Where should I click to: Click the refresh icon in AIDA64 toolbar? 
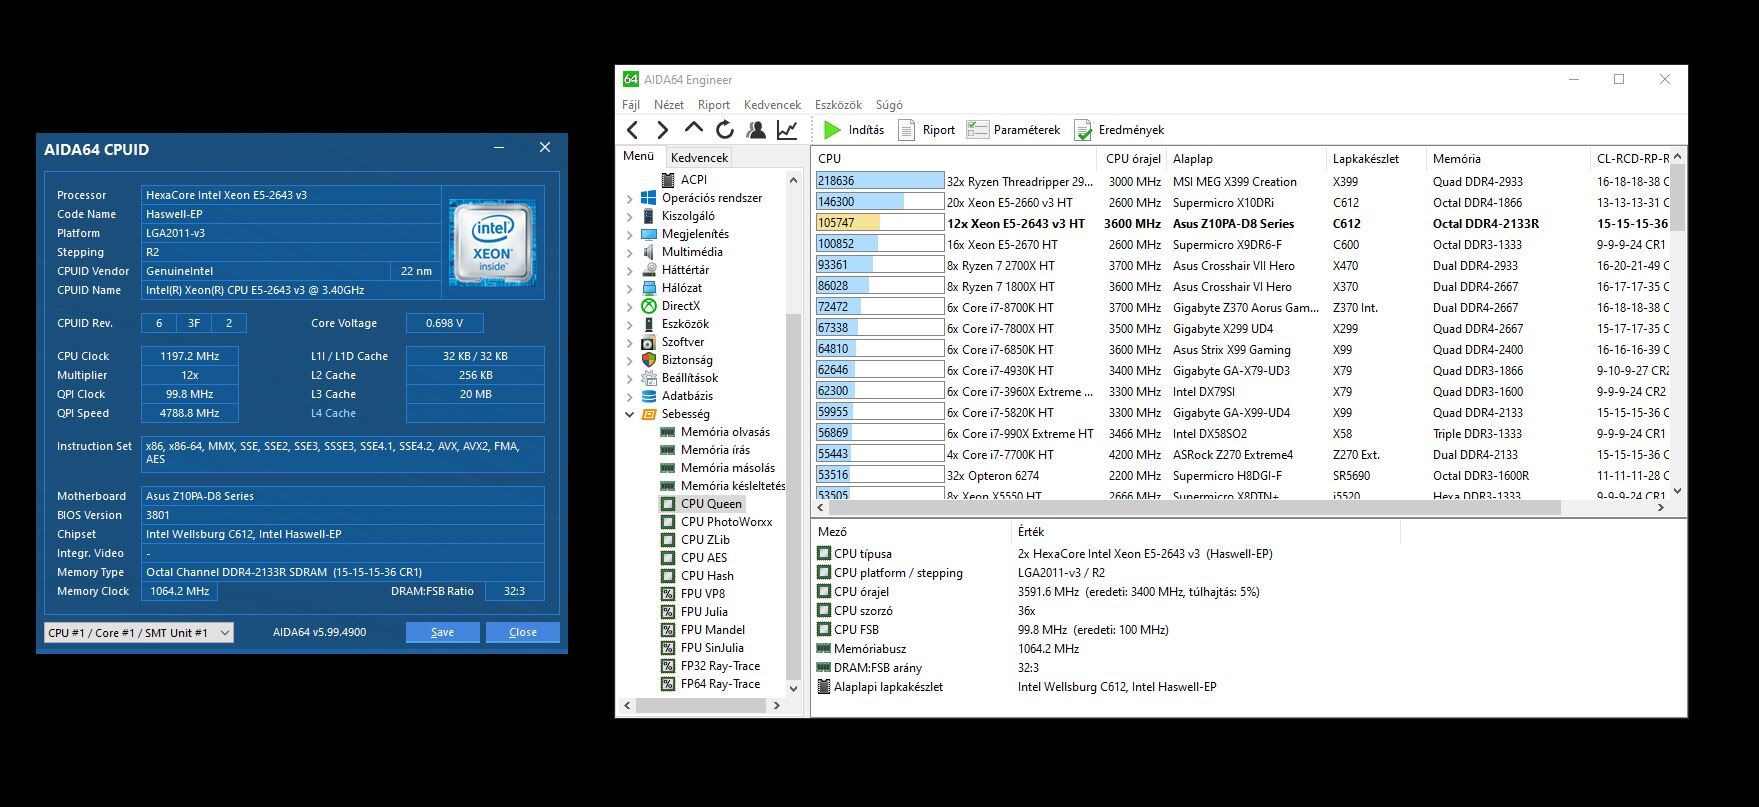click(x=725, y=130)
